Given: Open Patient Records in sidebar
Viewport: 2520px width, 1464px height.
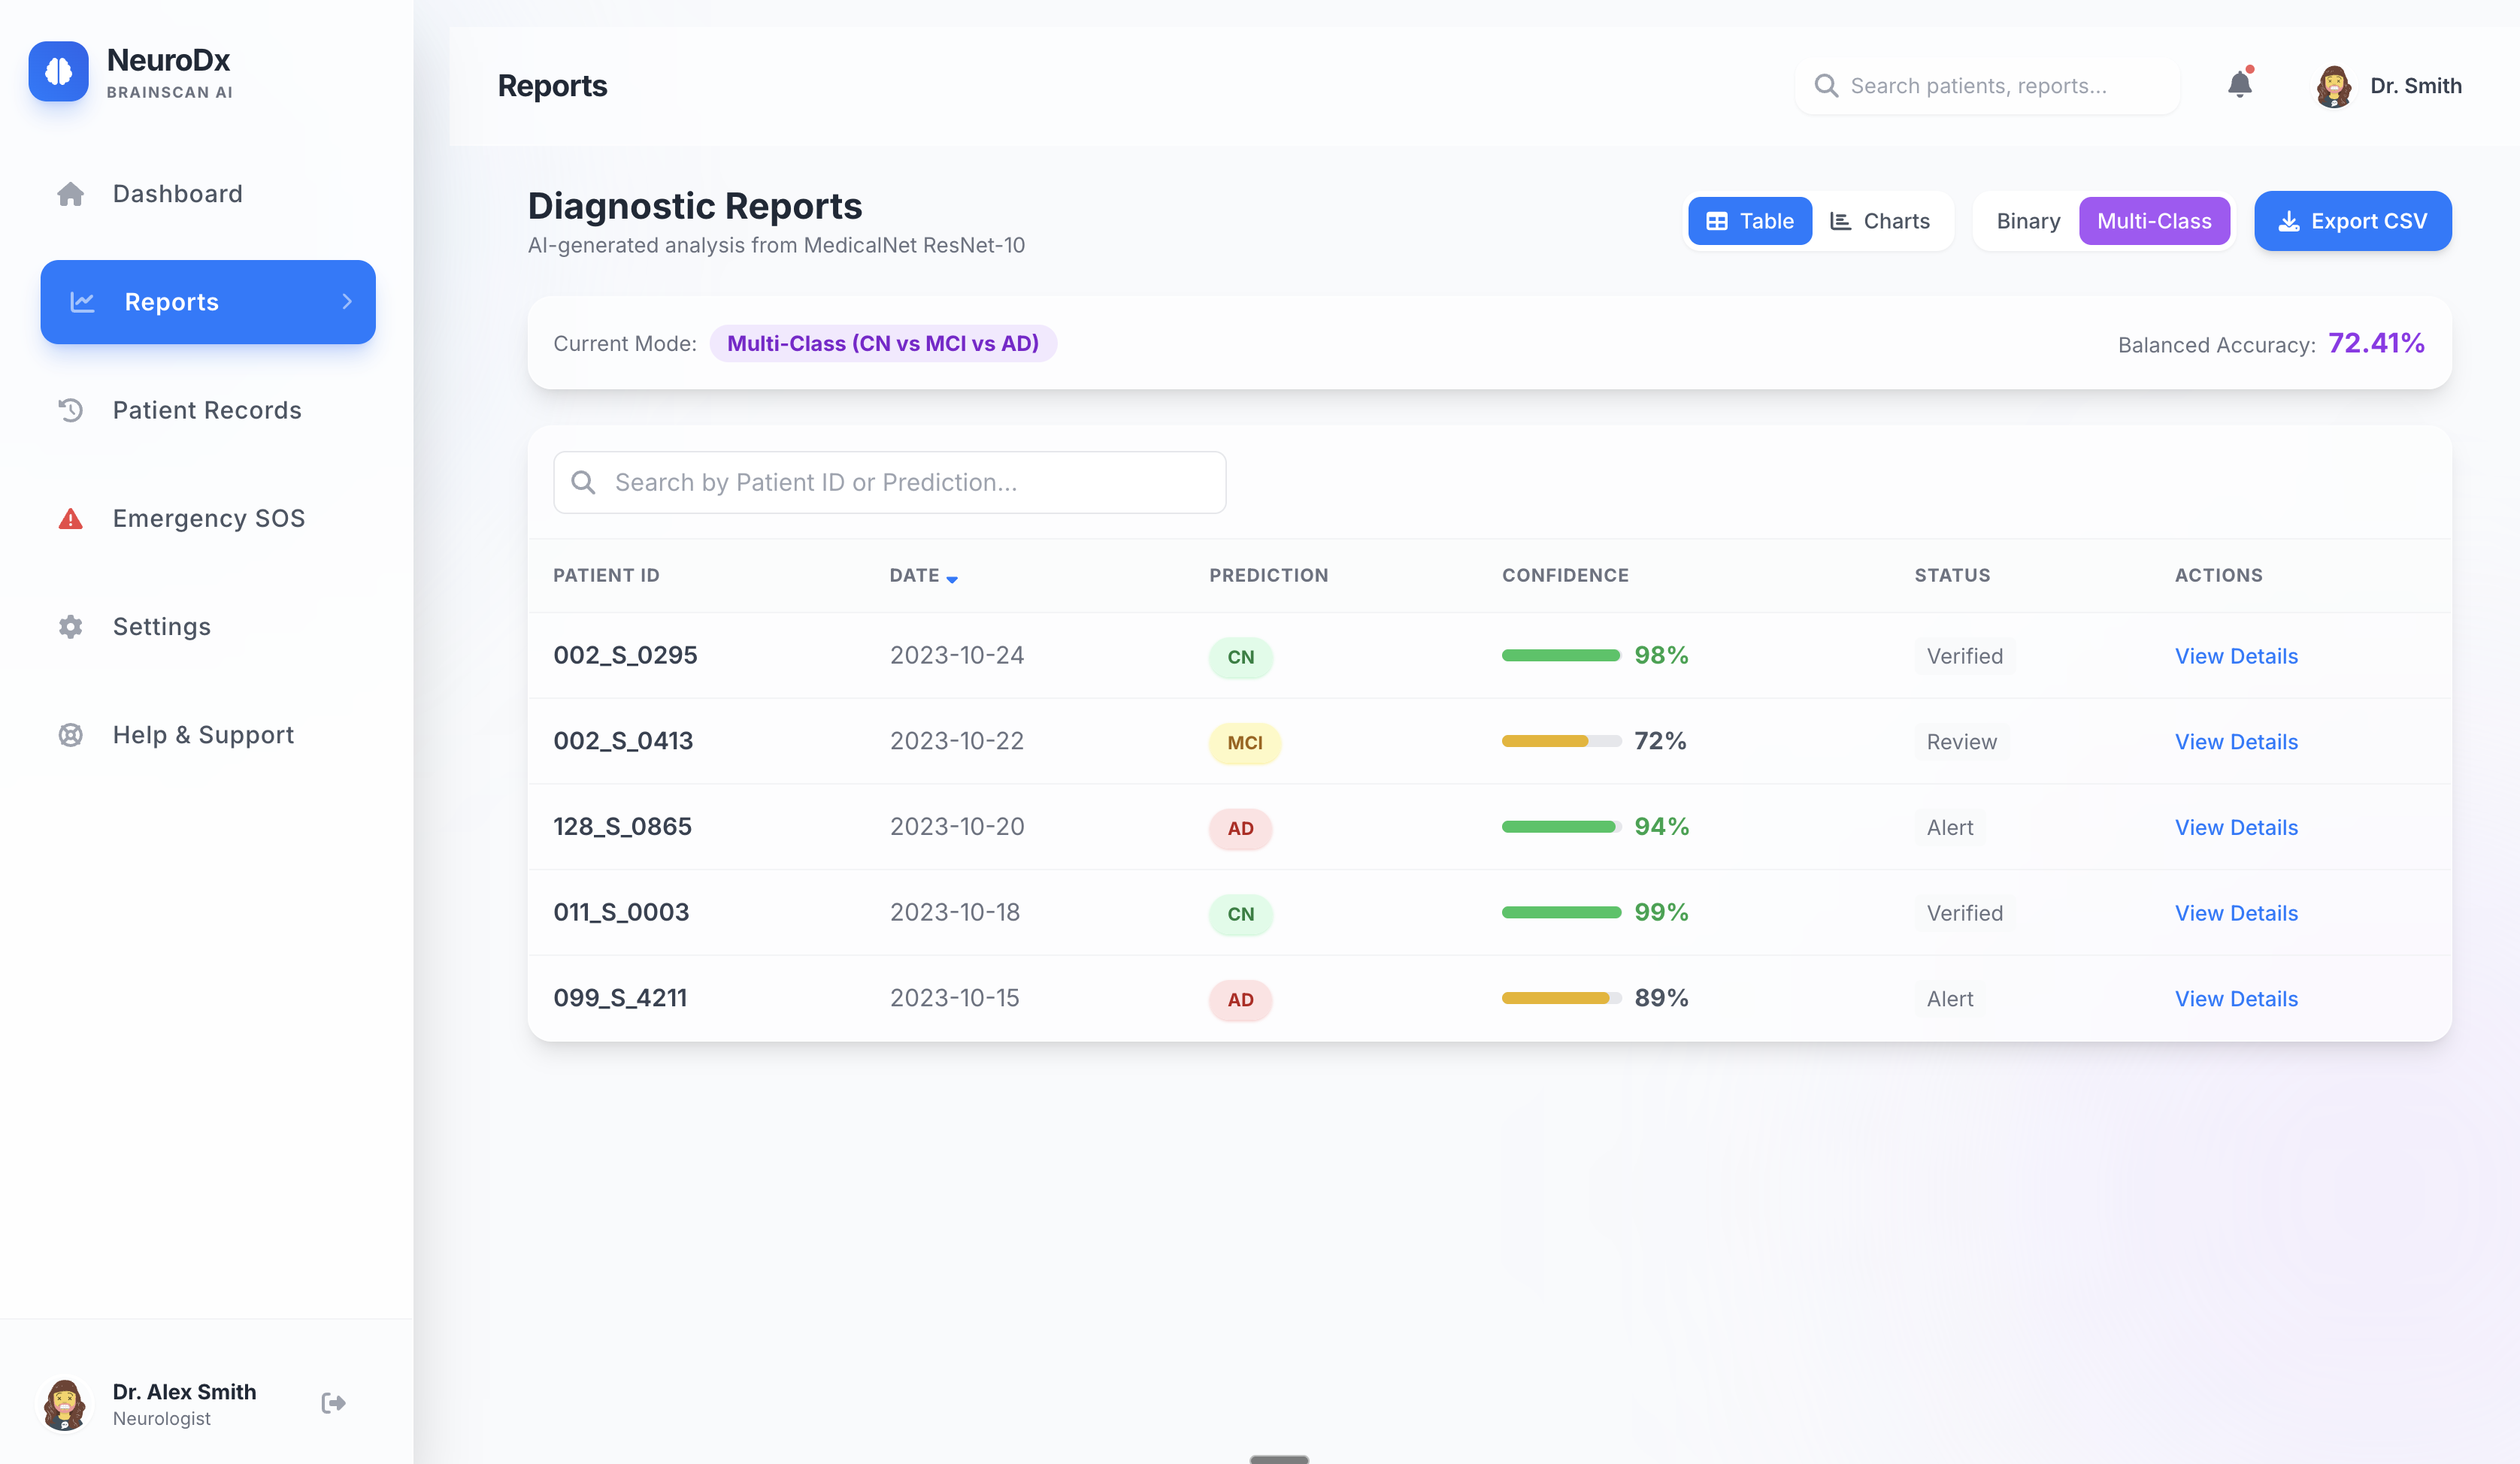Looking at the screenshot, I should [206, 410].
